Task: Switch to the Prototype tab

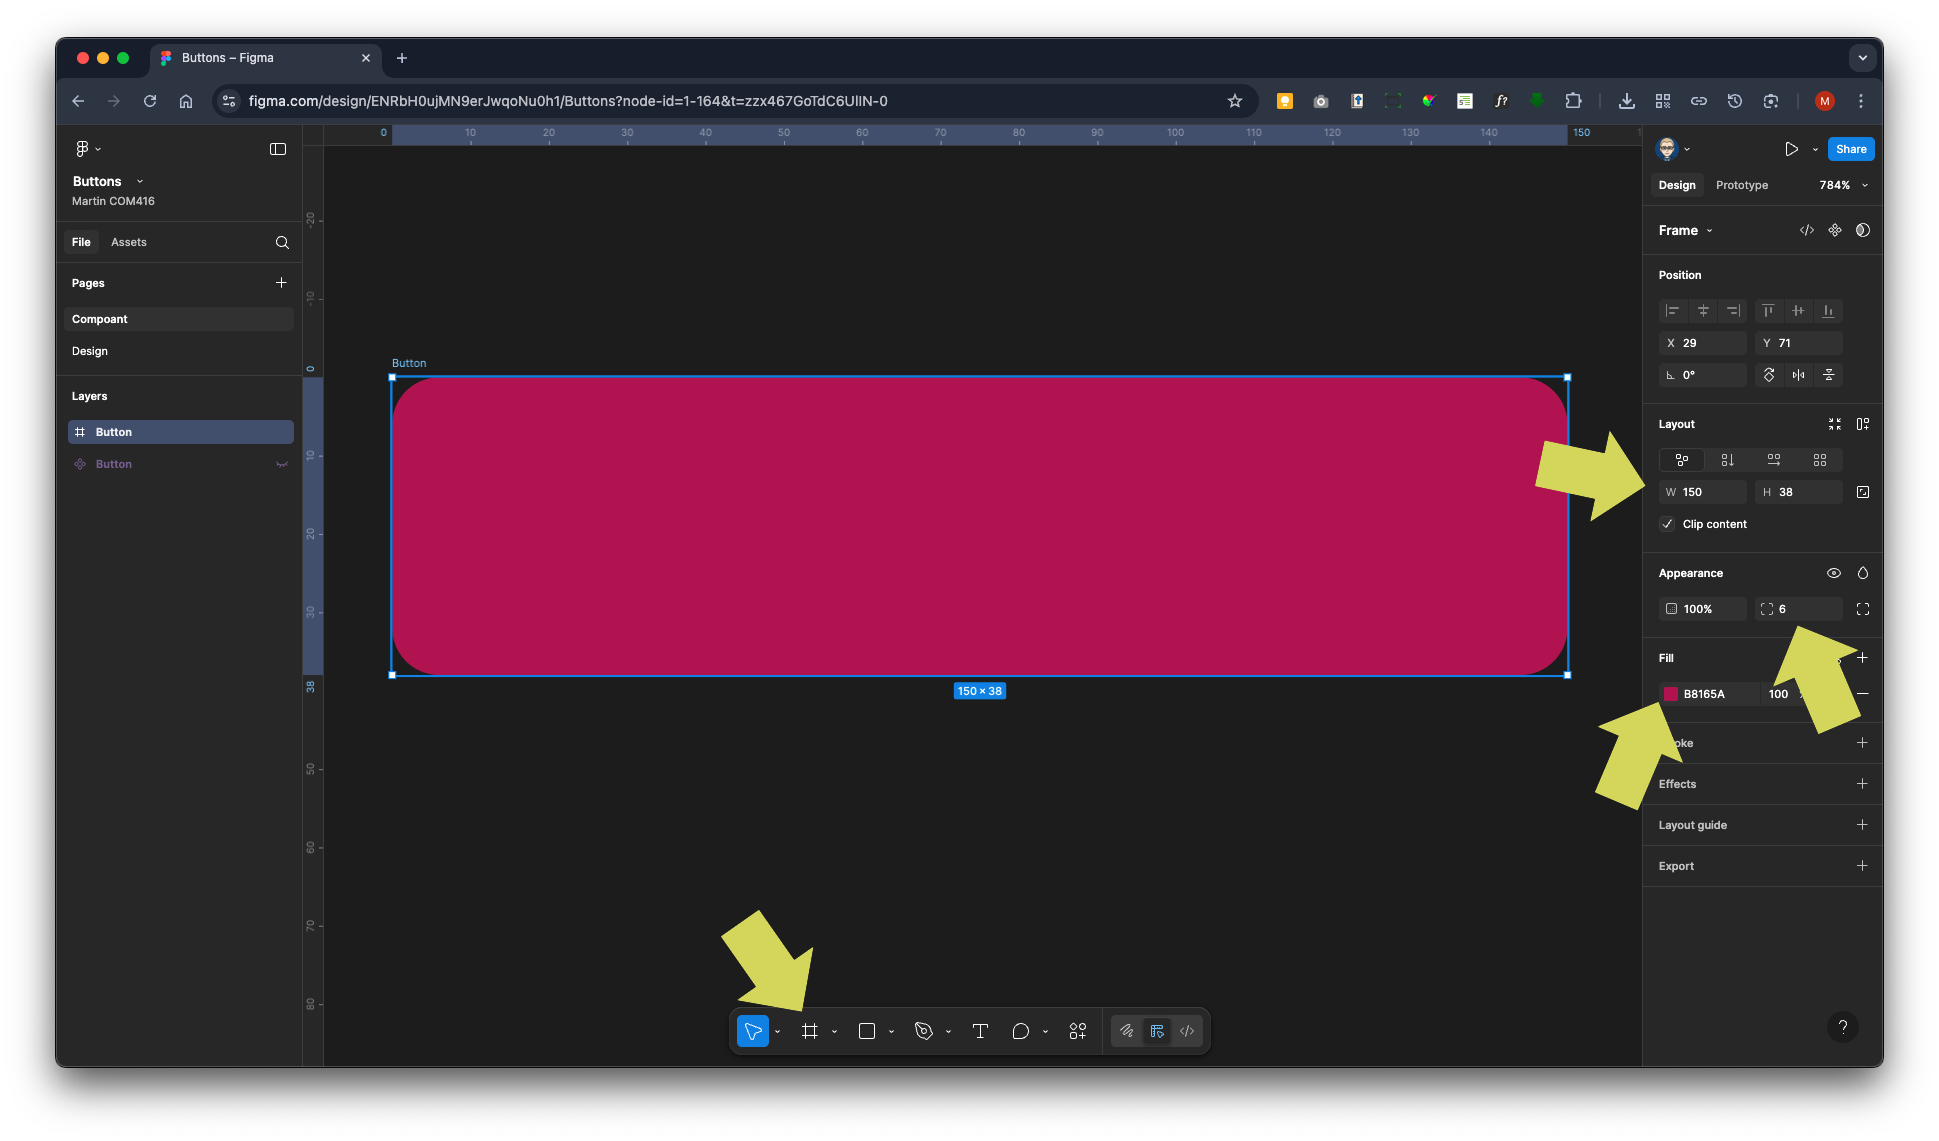Action: tap(1741, 185)
